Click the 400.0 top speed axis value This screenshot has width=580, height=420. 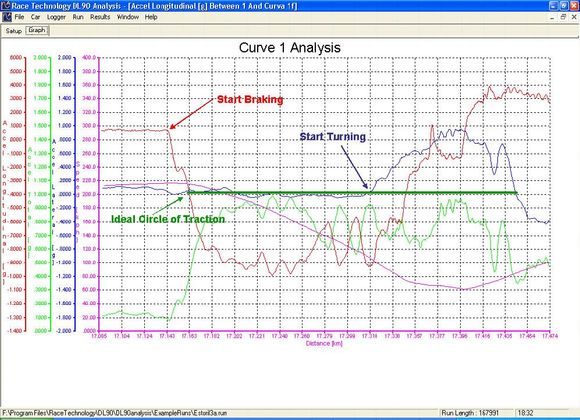coord(89,58)
